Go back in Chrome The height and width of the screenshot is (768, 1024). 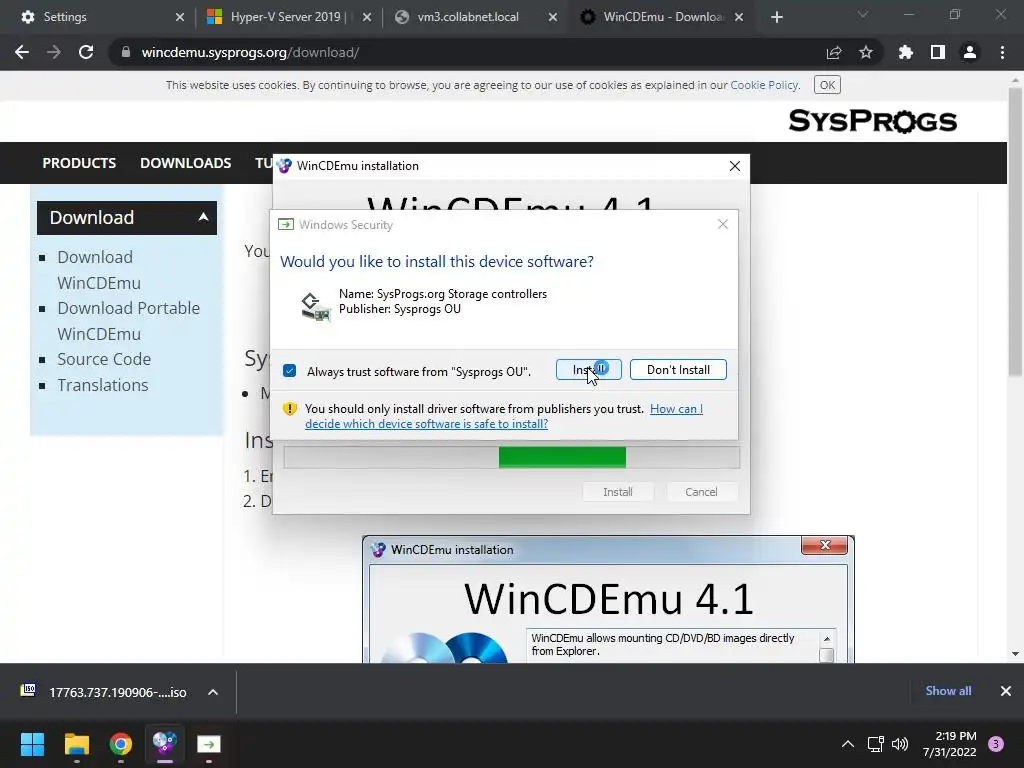point(22,52)
